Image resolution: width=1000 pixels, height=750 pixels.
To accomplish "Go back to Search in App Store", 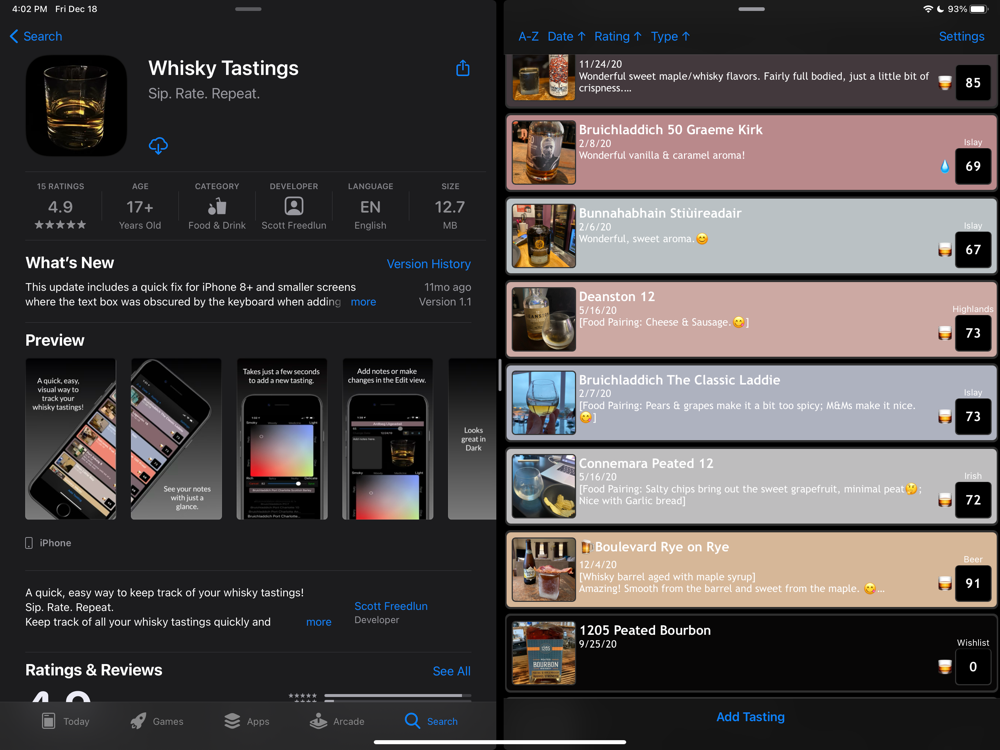I will [36, 36].
